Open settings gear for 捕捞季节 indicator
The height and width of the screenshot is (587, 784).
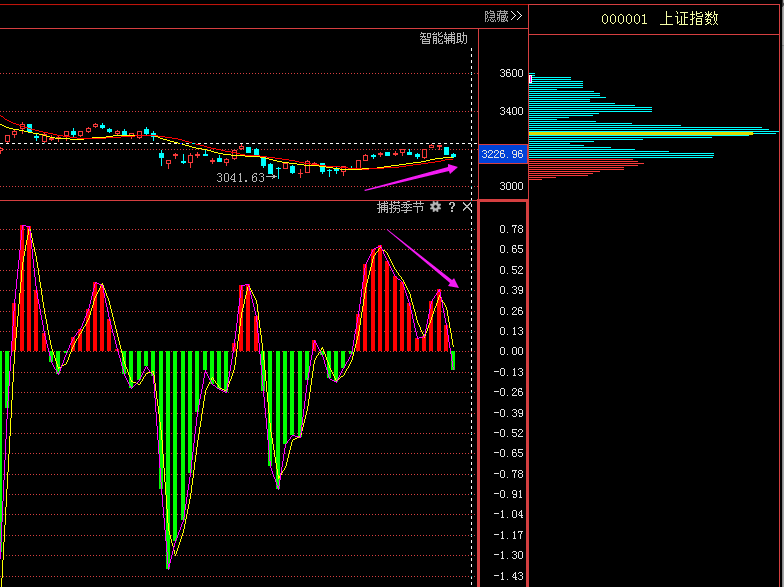435,207
